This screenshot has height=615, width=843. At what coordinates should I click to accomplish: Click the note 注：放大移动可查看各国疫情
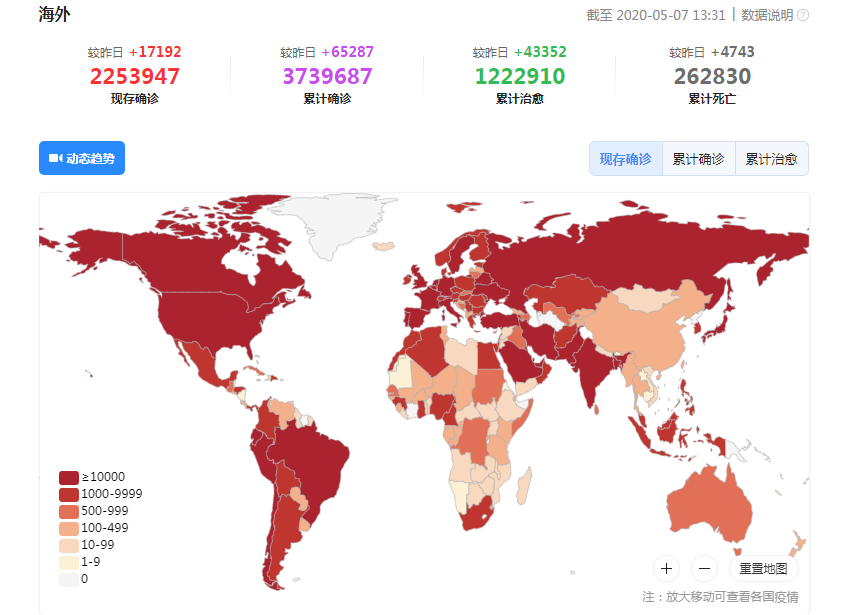click(x=720, y=597)
